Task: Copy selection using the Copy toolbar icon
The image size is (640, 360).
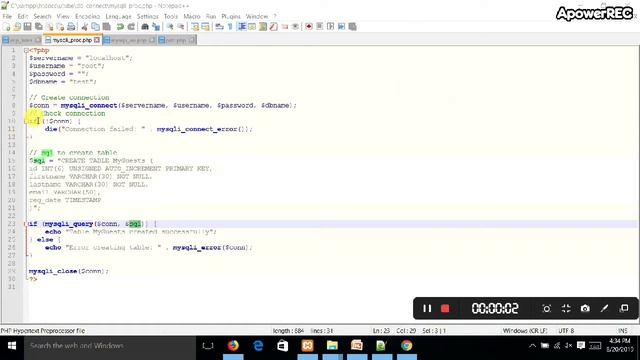Action: (95, 27)
